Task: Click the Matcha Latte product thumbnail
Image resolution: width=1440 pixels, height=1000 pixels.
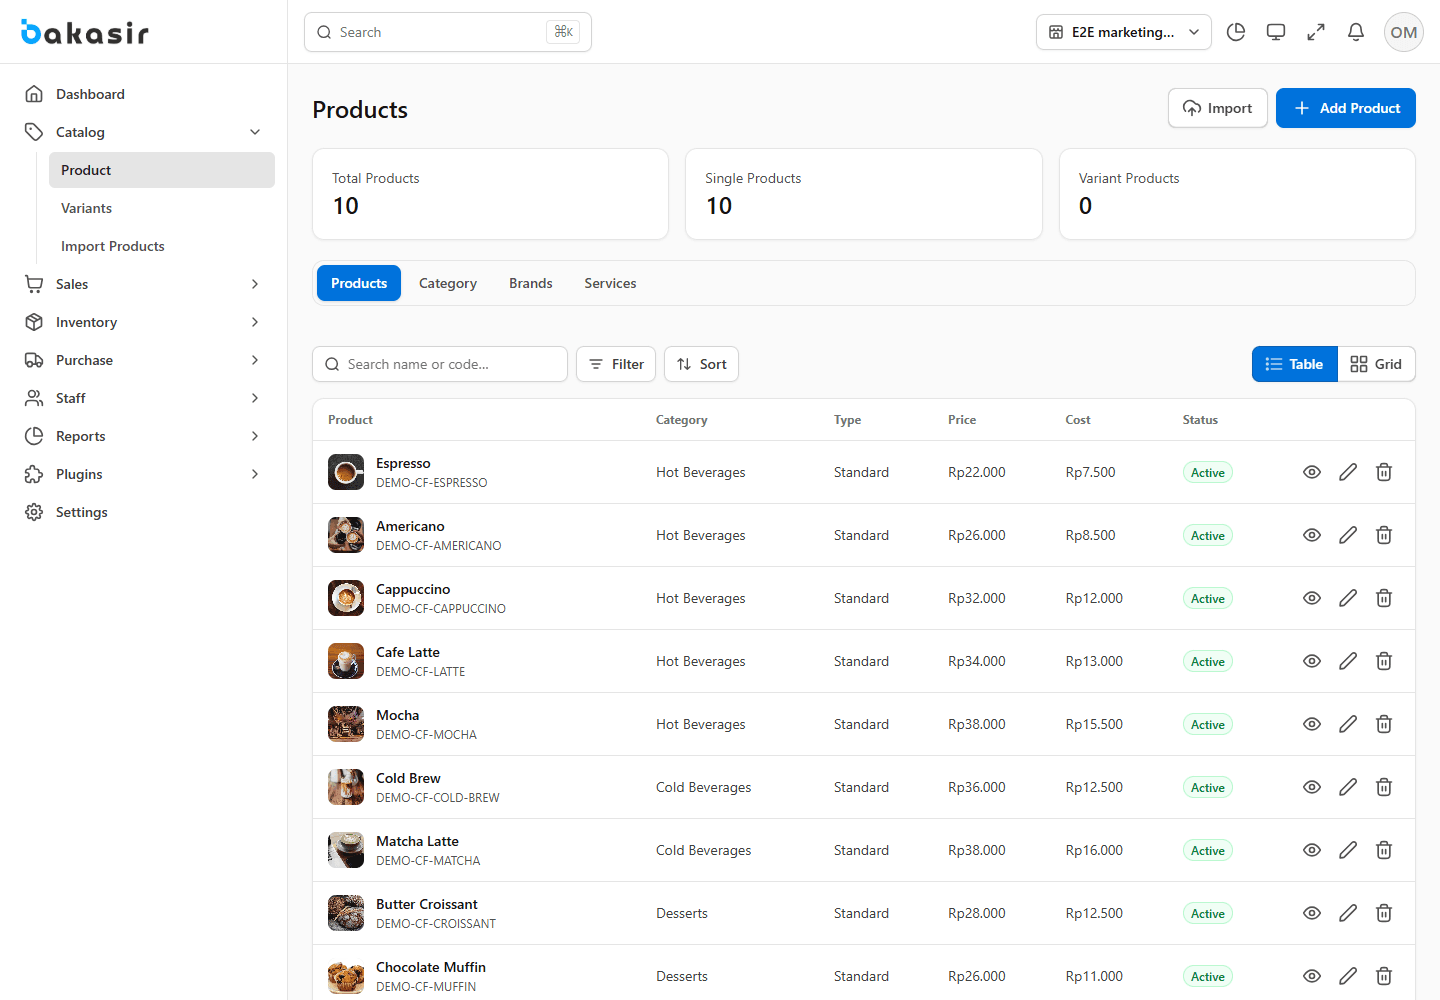Action: (346, 850)
